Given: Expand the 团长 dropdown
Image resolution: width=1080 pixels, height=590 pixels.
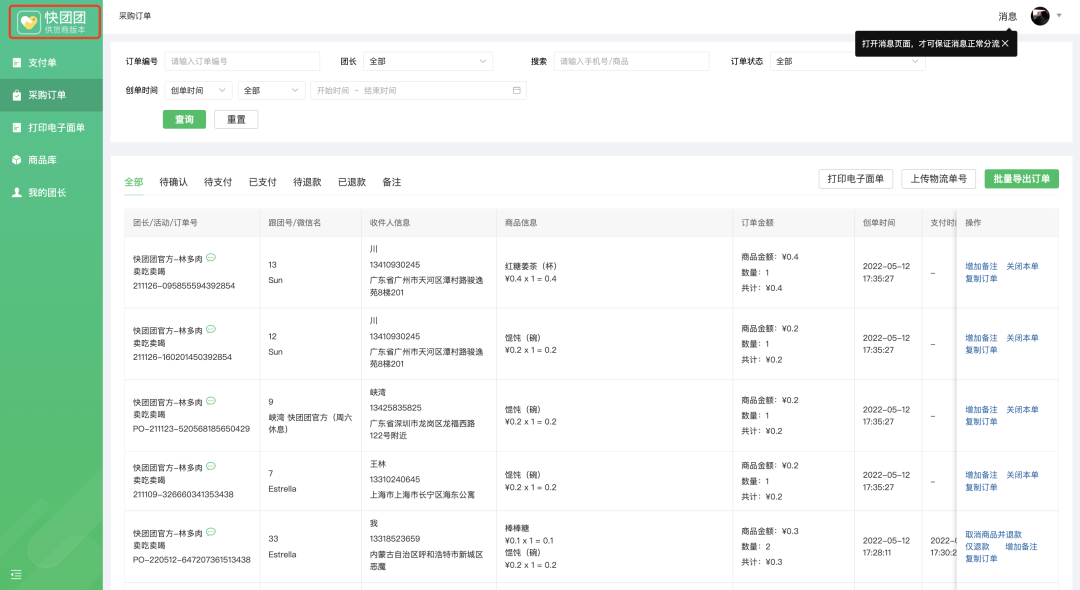Looking at the screenshot, I should pyautogui.click(x=427, y=62).
